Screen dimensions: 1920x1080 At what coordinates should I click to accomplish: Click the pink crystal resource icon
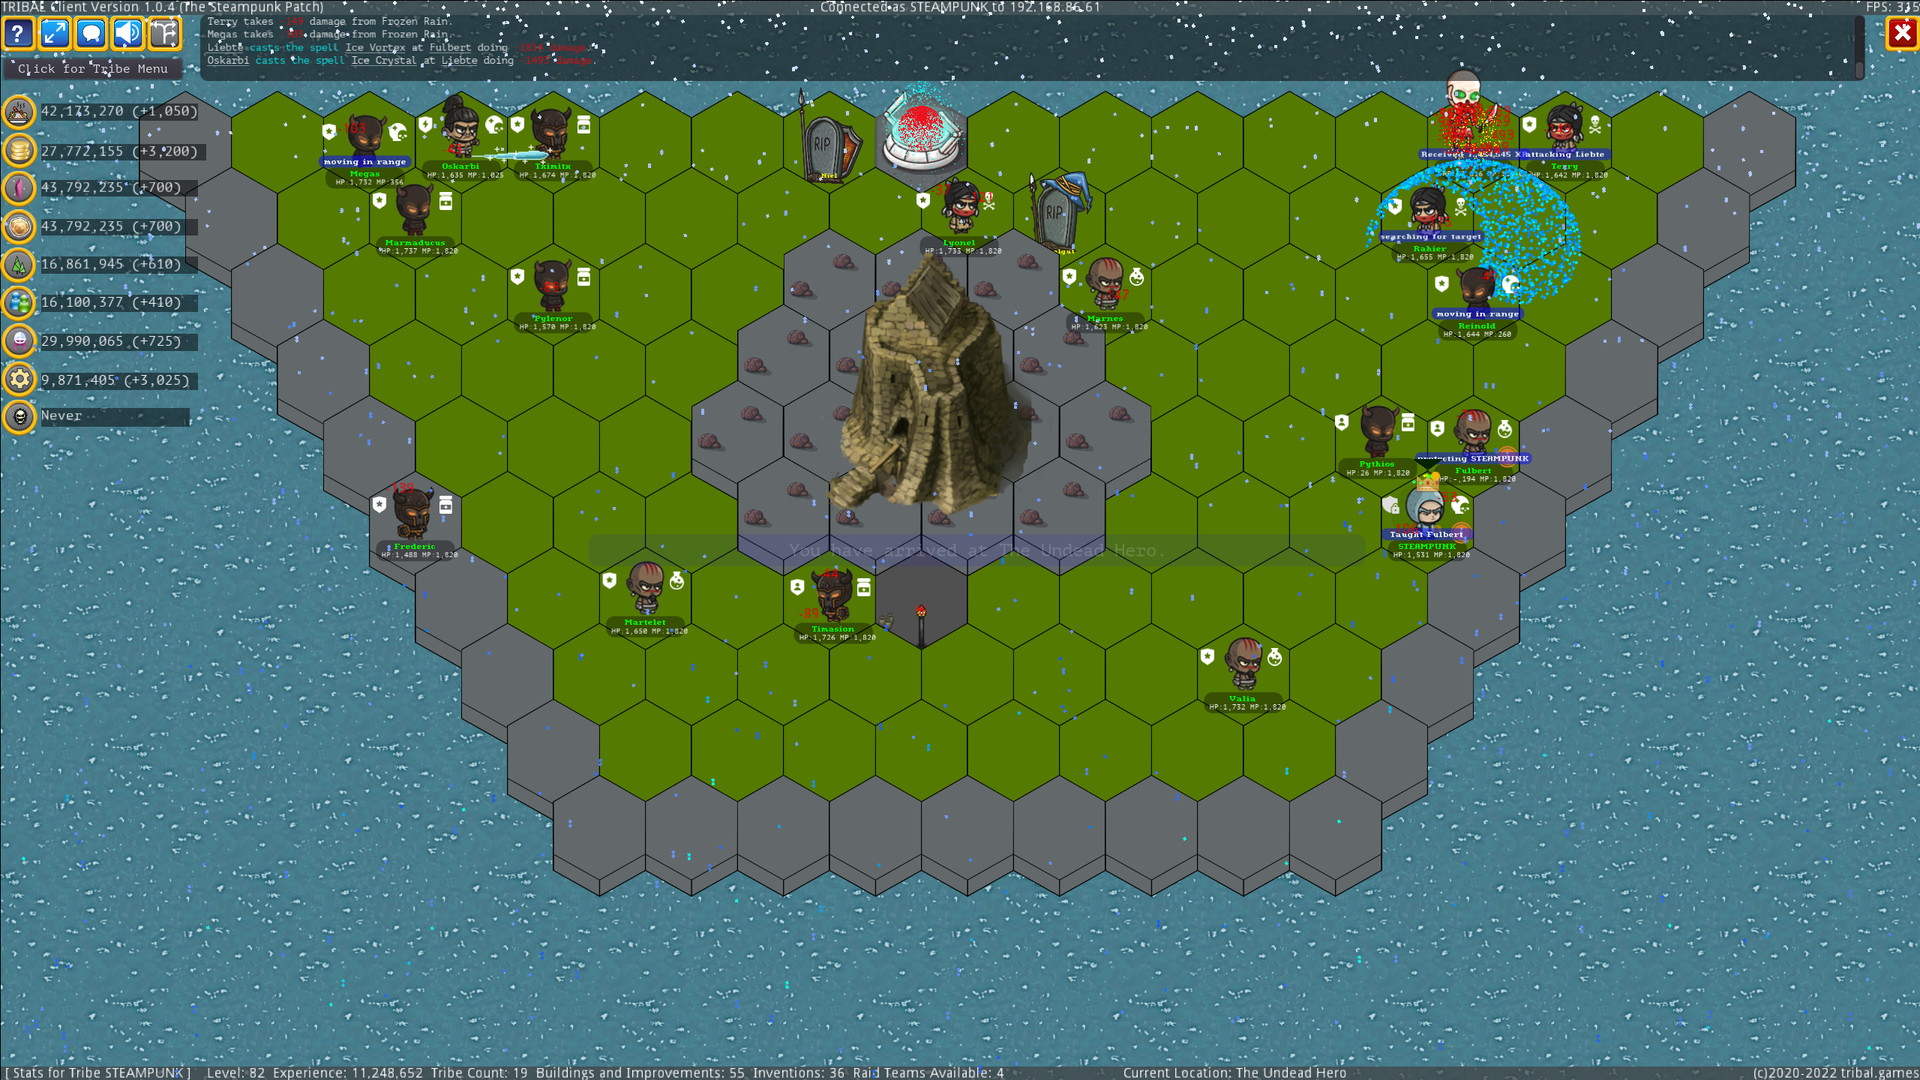point(19,188)
